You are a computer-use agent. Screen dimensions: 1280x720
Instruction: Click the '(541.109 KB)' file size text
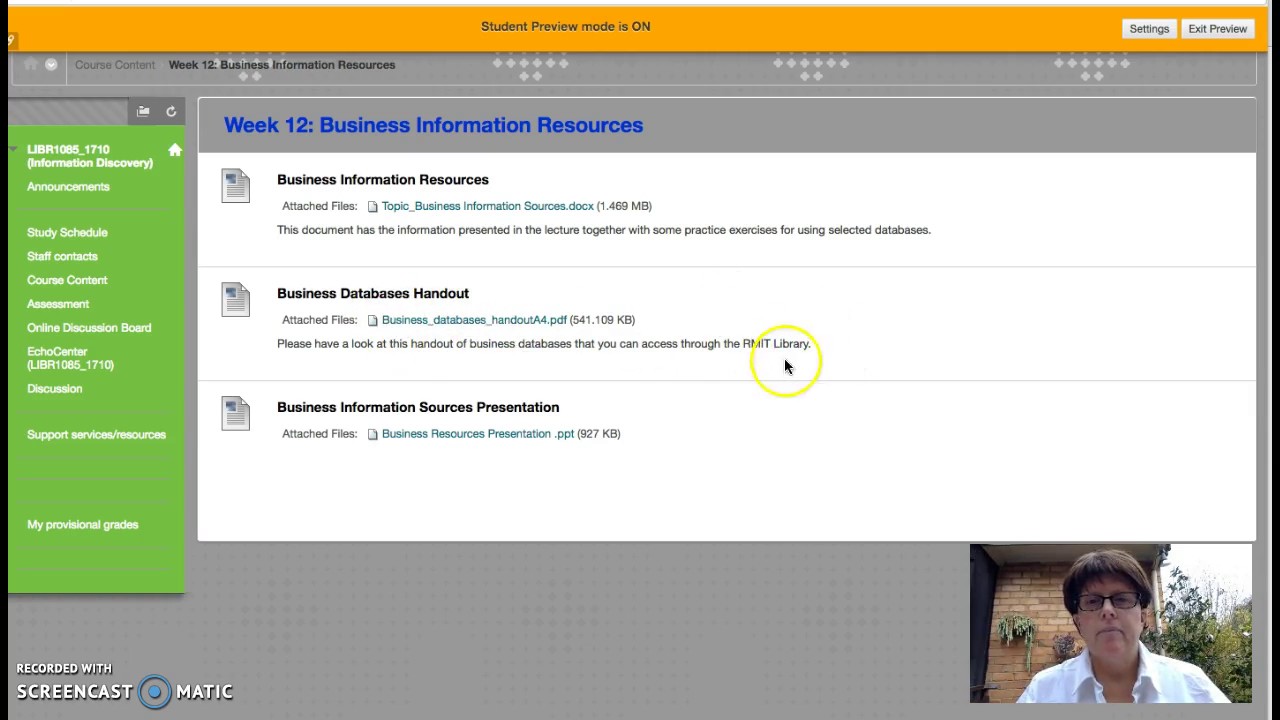coord(602,320)
